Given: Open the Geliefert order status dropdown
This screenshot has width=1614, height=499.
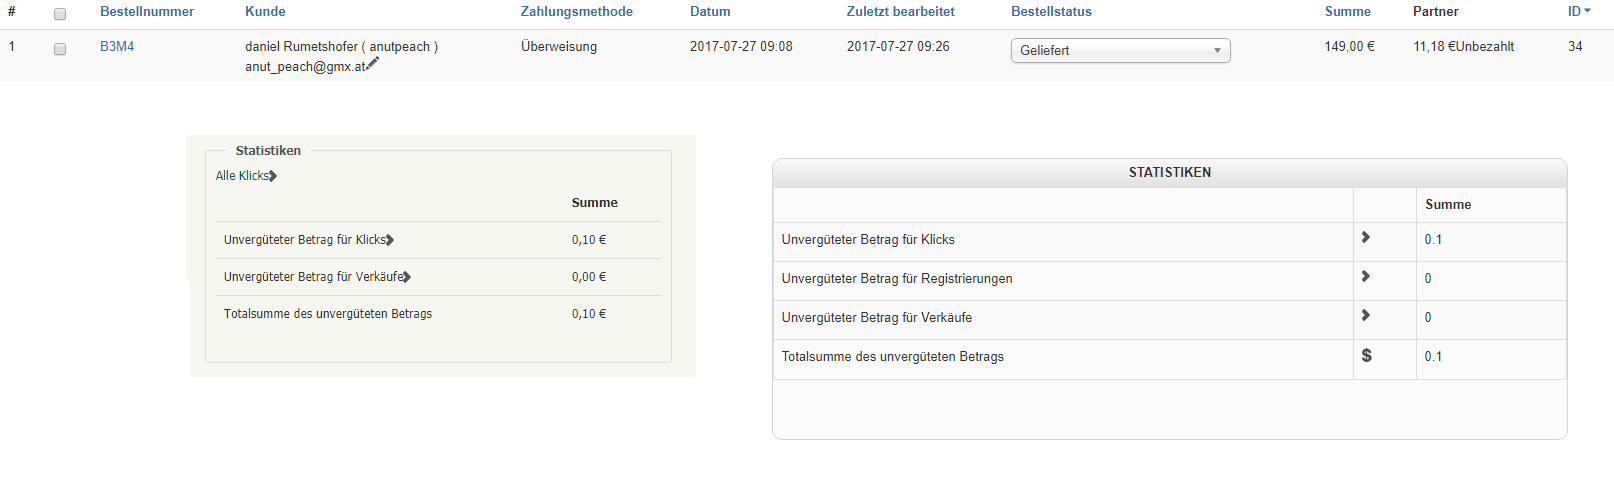Looking at the screenshot, I should 1120,50.
